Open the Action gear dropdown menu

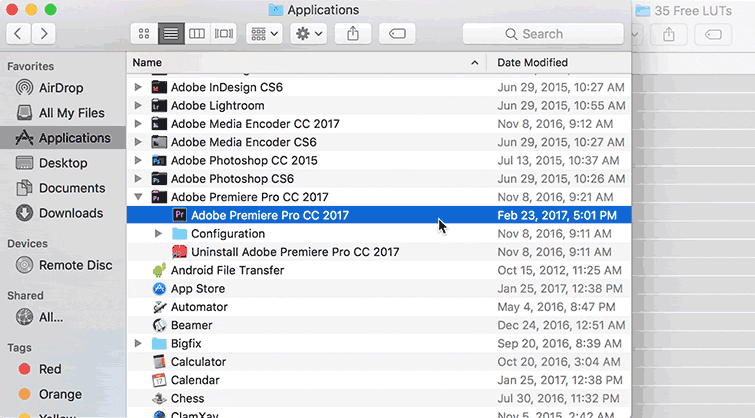(308, 34)
